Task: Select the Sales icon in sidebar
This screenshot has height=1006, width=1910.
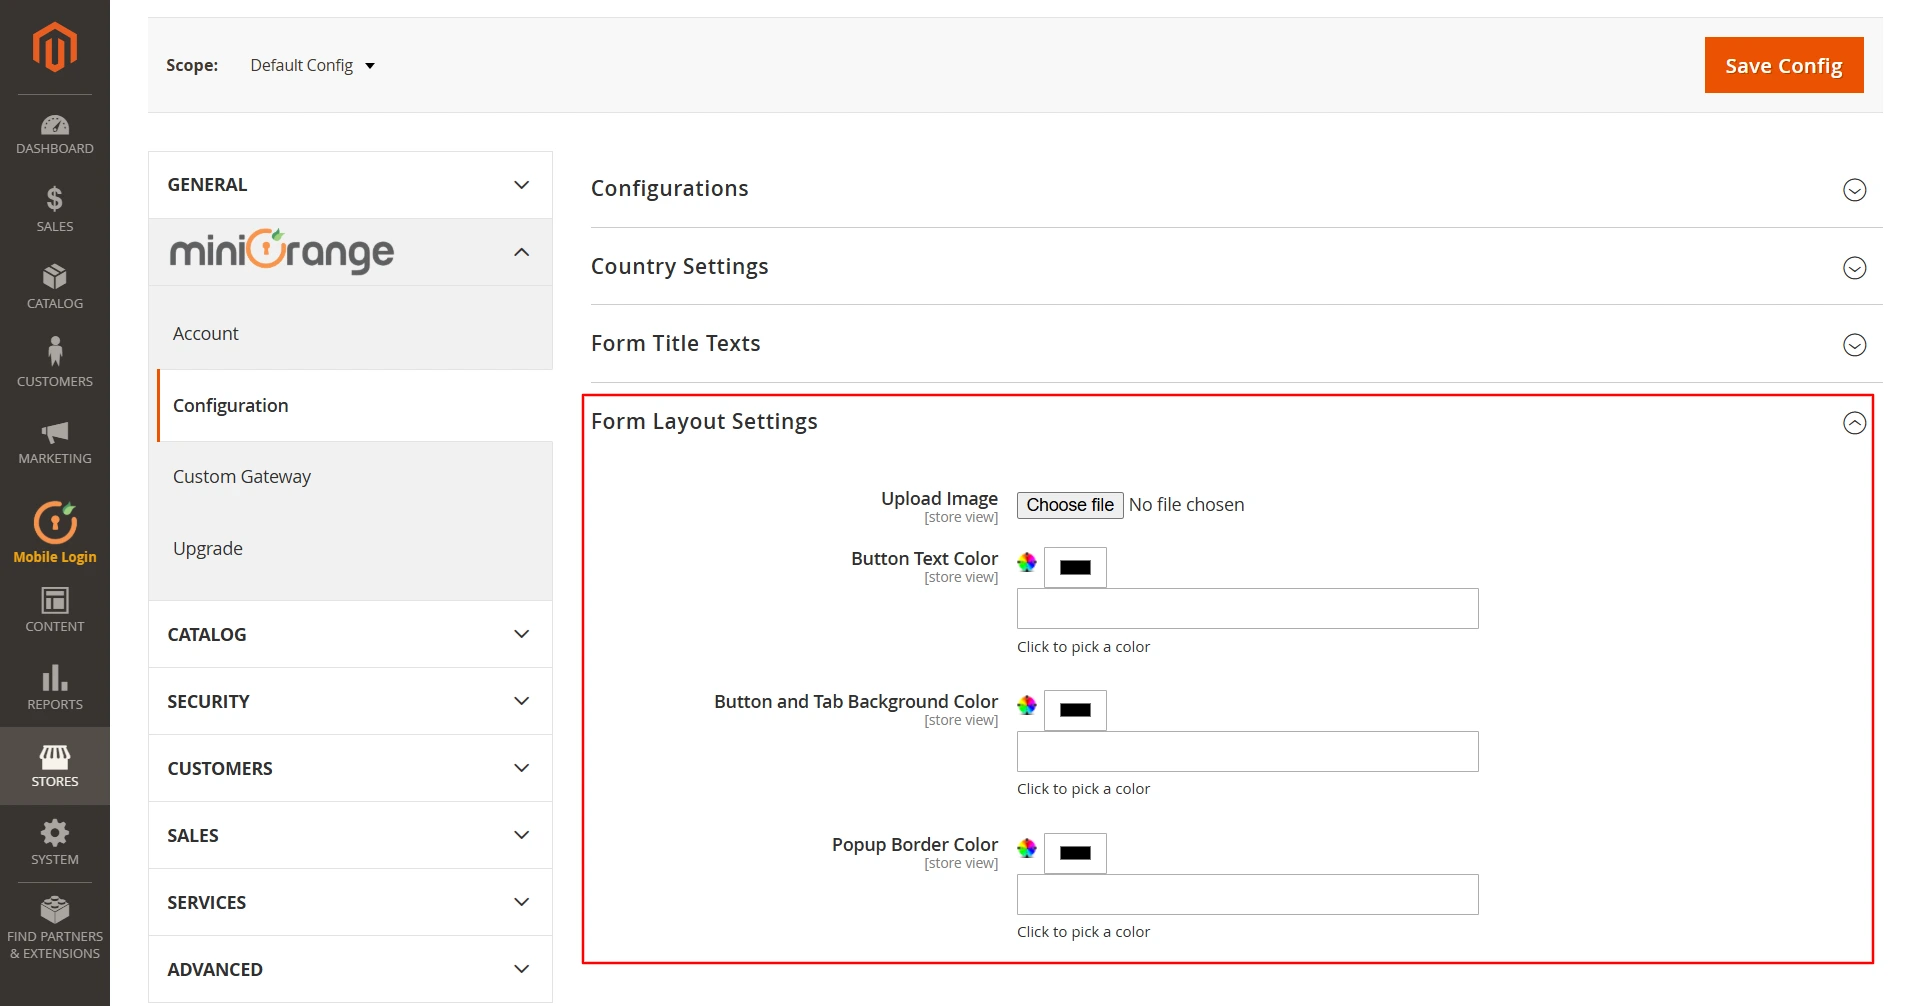Action: coord(55,207)
